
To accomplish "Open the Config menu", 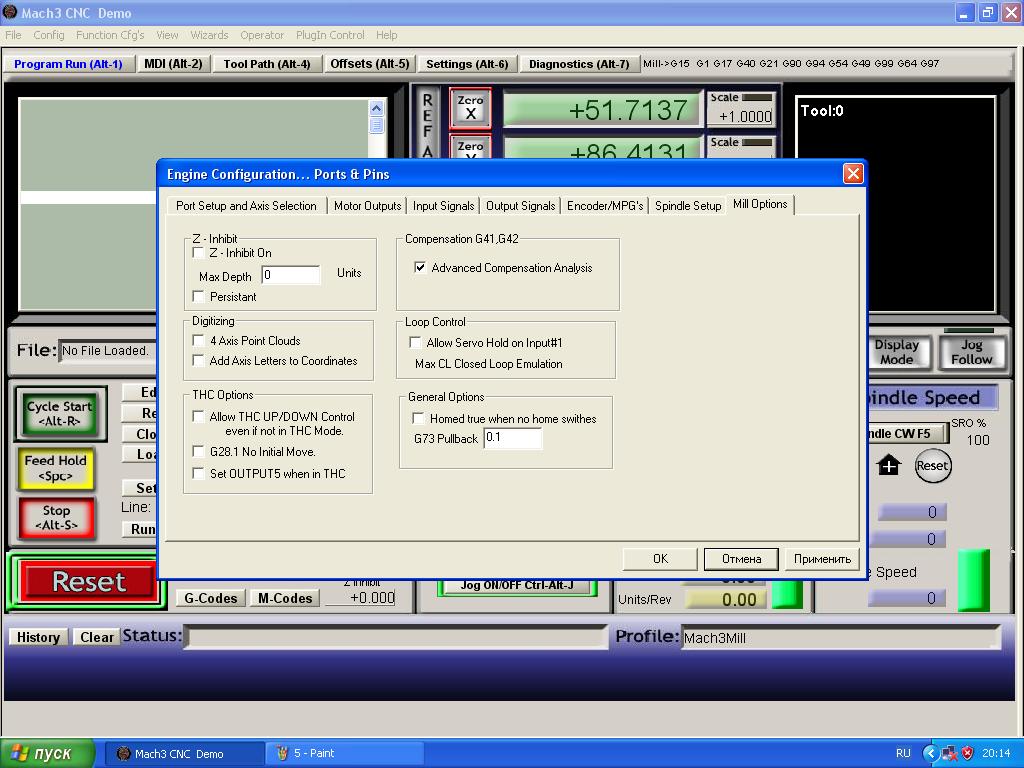I will click(49, 35).
